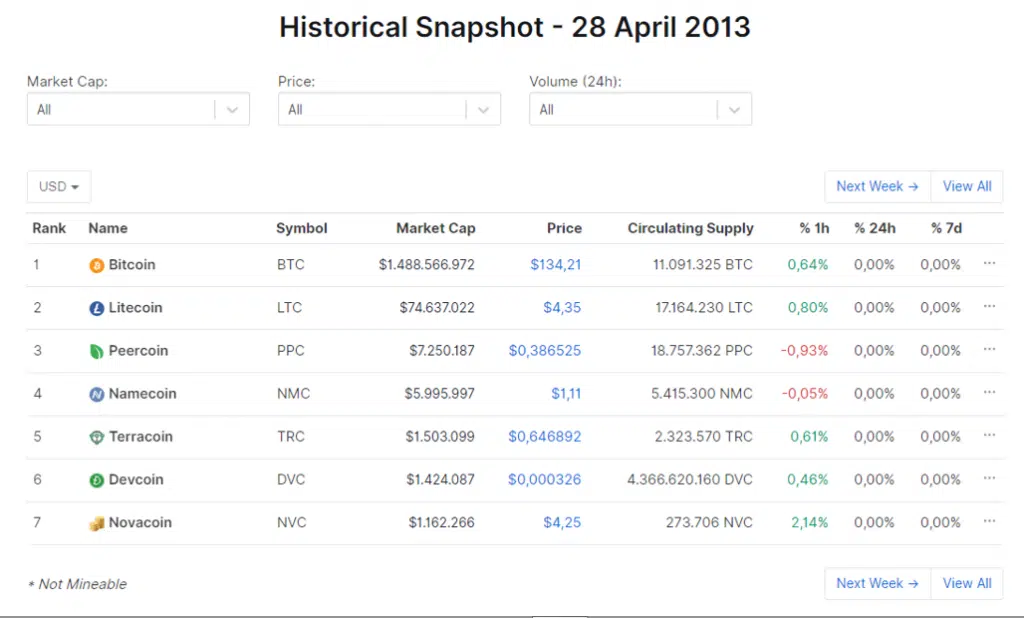Screen dimensions: 1024x618
Task: Click Bitcoin market cap $1.488.566.972
Action: pos(426,265)
